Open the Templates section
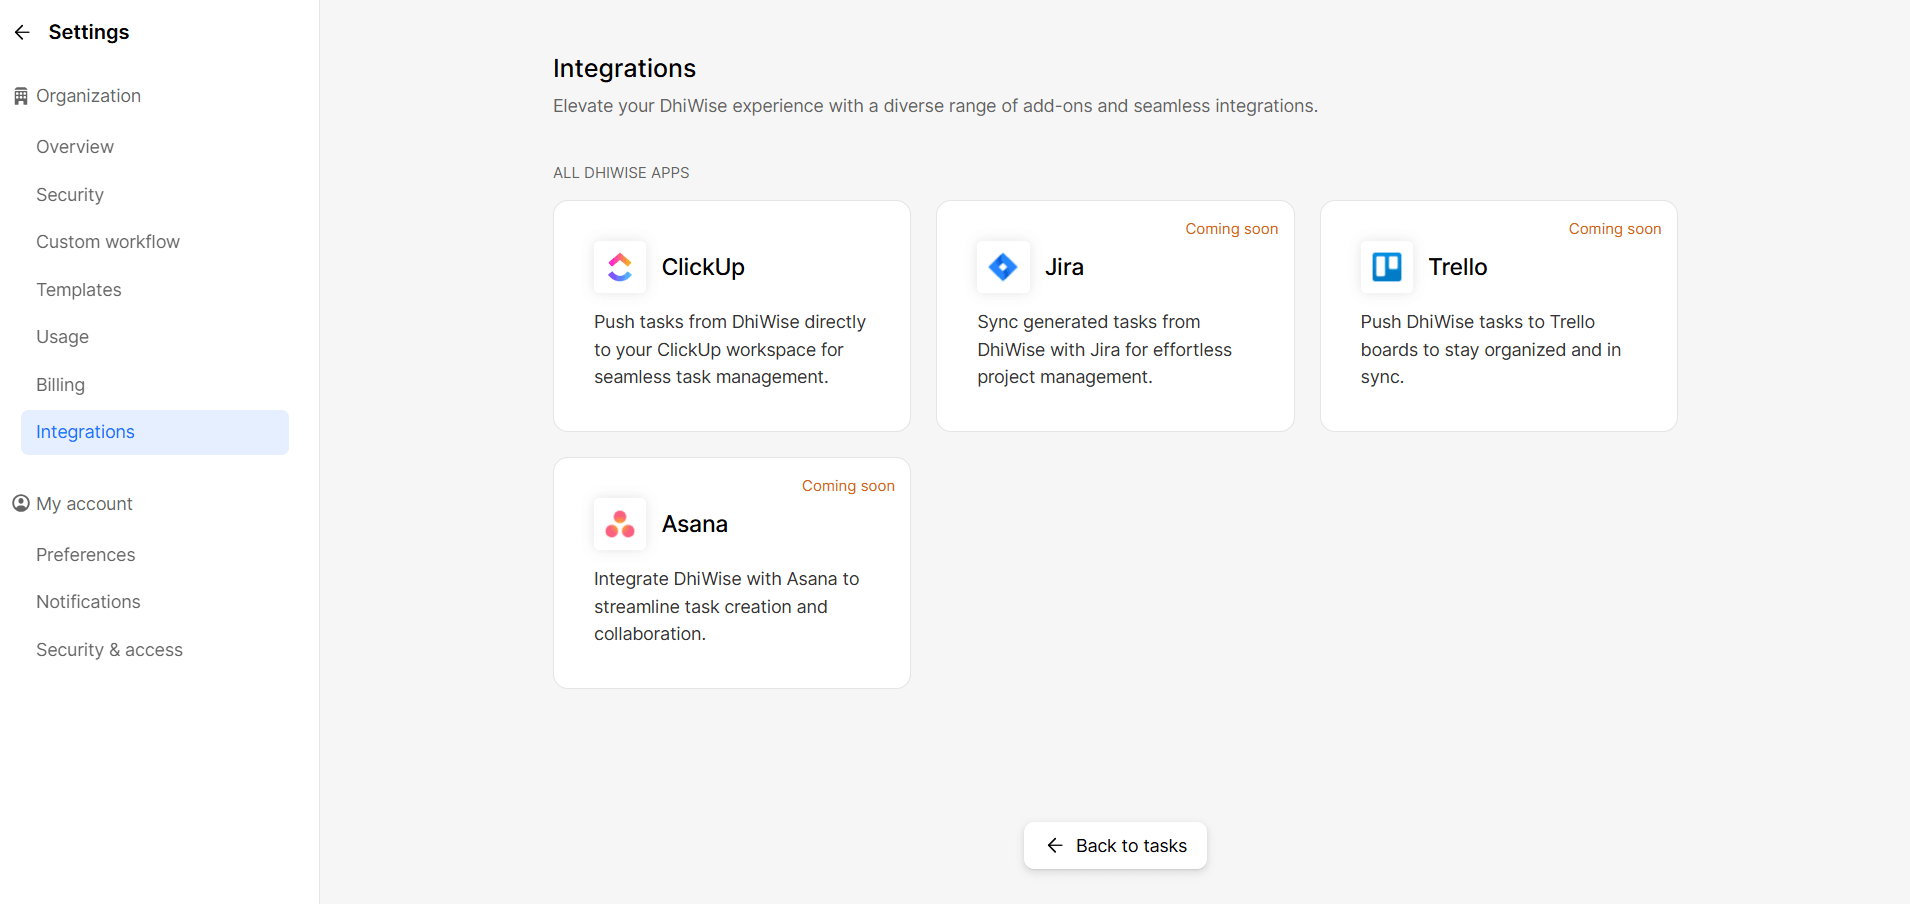 pos(79,290)
